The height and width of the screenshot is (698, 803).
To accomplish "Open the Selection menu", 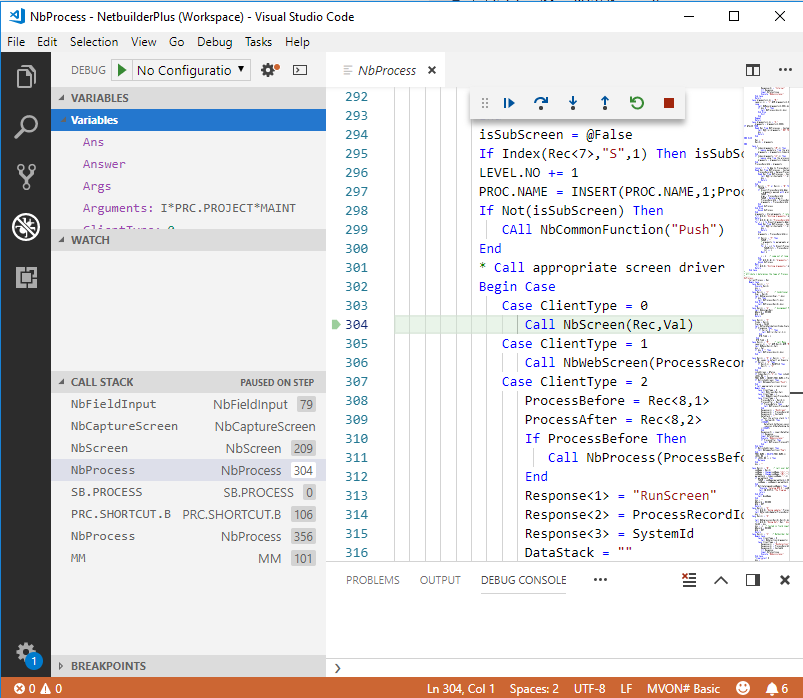I will (94, 42).
